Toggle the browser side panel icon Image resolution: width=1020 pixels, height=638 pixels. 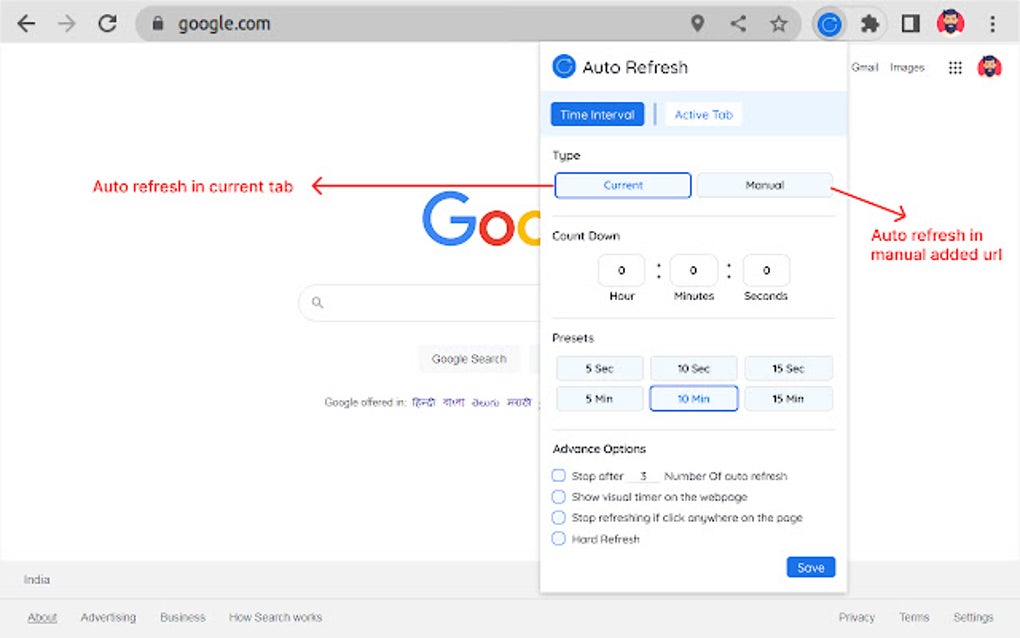[910, 24]
